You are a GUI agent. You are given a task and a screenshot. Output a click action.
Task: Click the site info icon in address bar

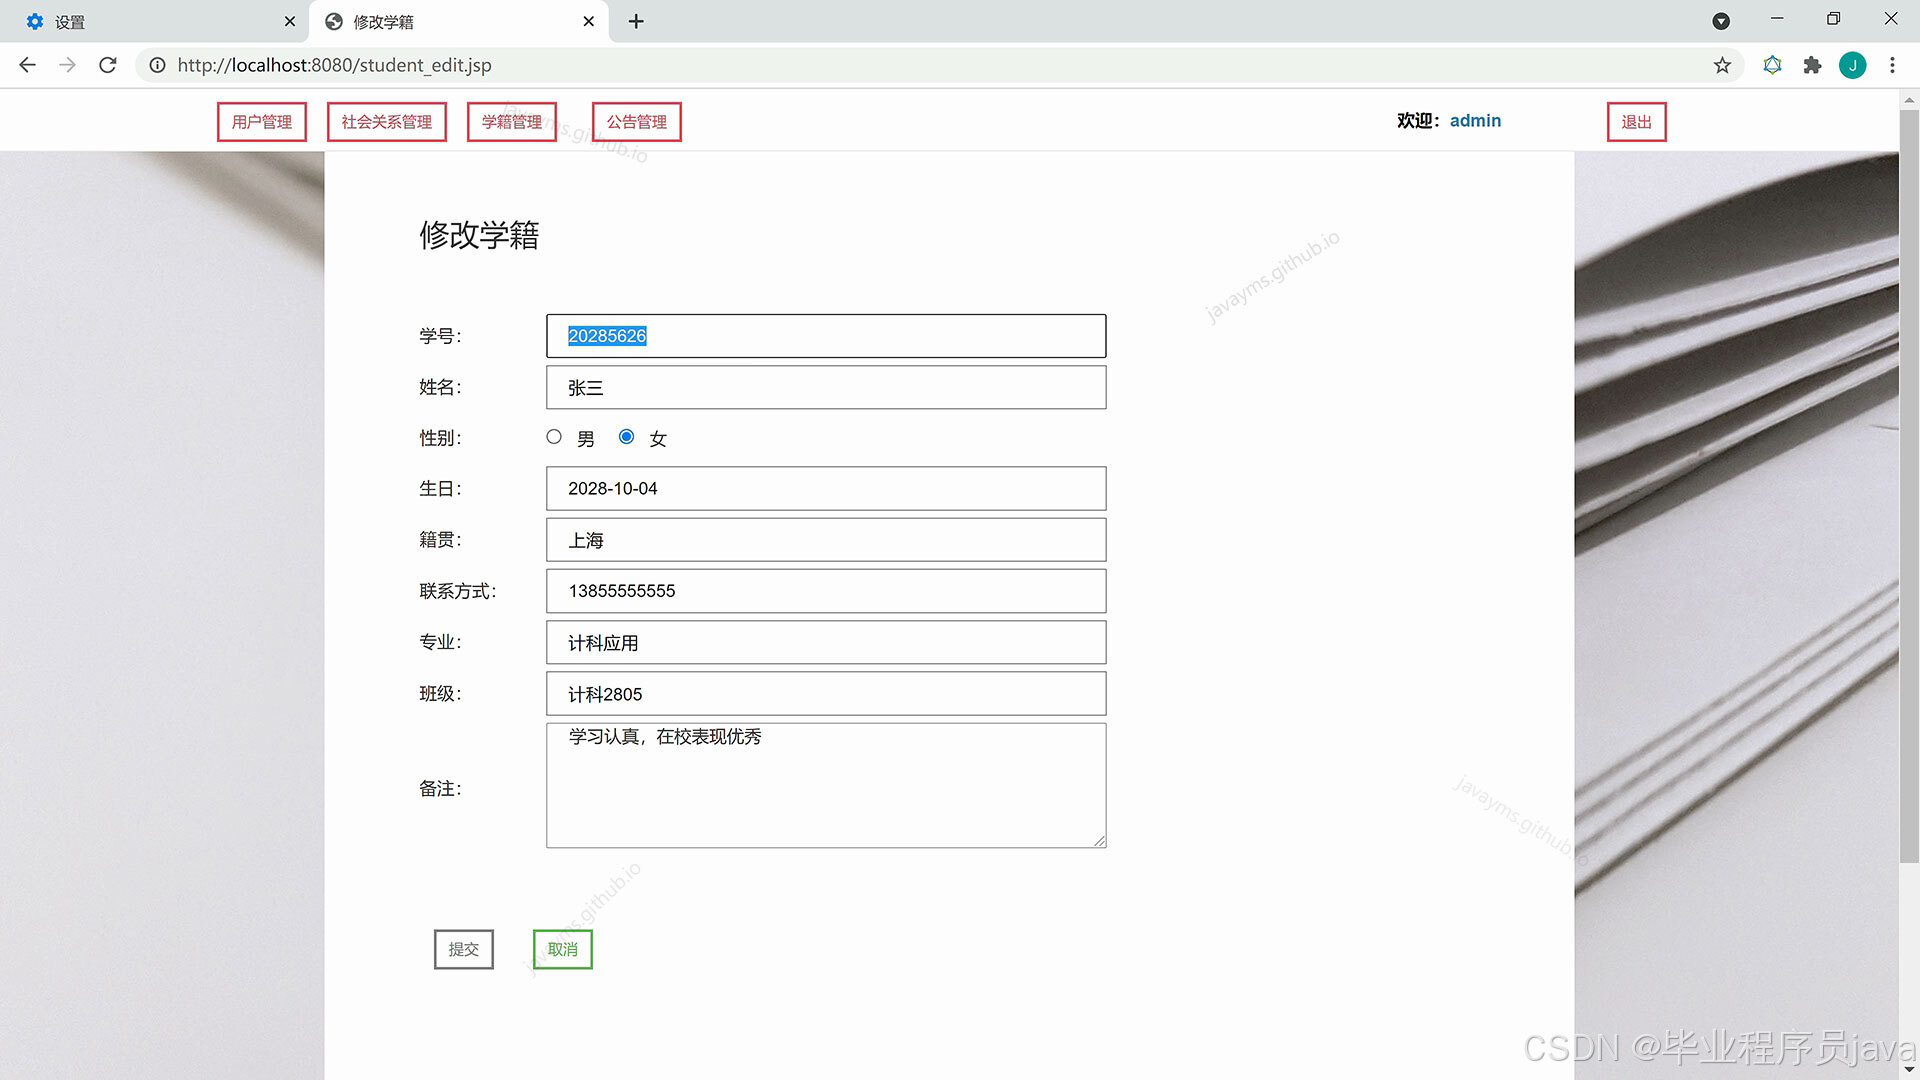(x=157, y=65)
